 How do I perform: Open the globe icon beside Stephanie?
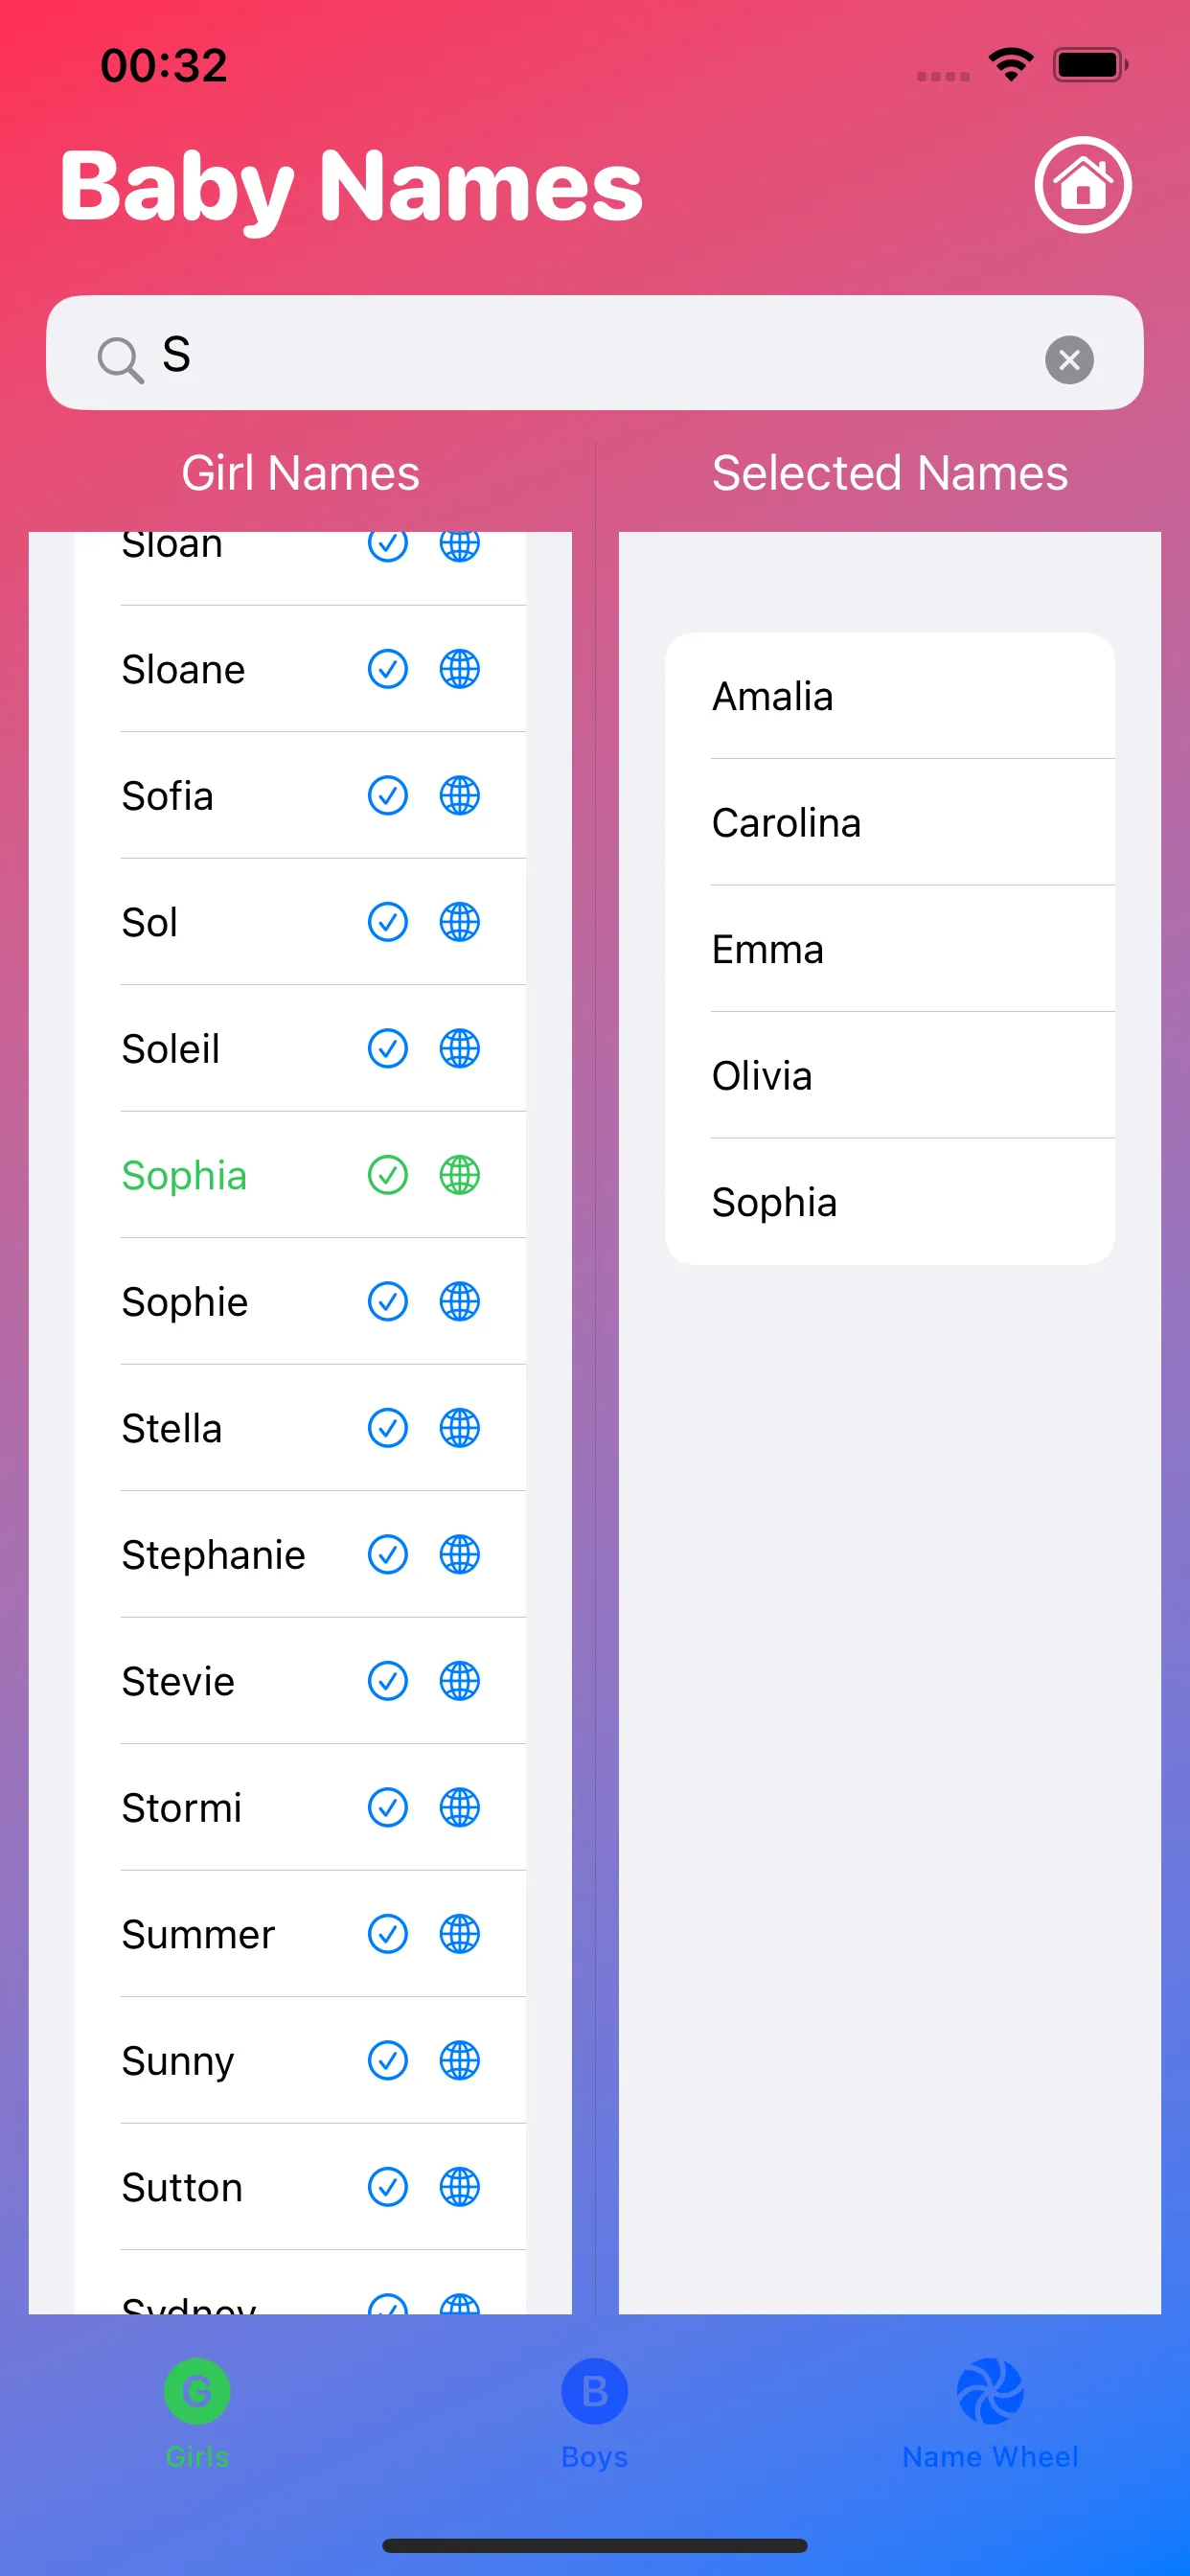[459, 1554]
